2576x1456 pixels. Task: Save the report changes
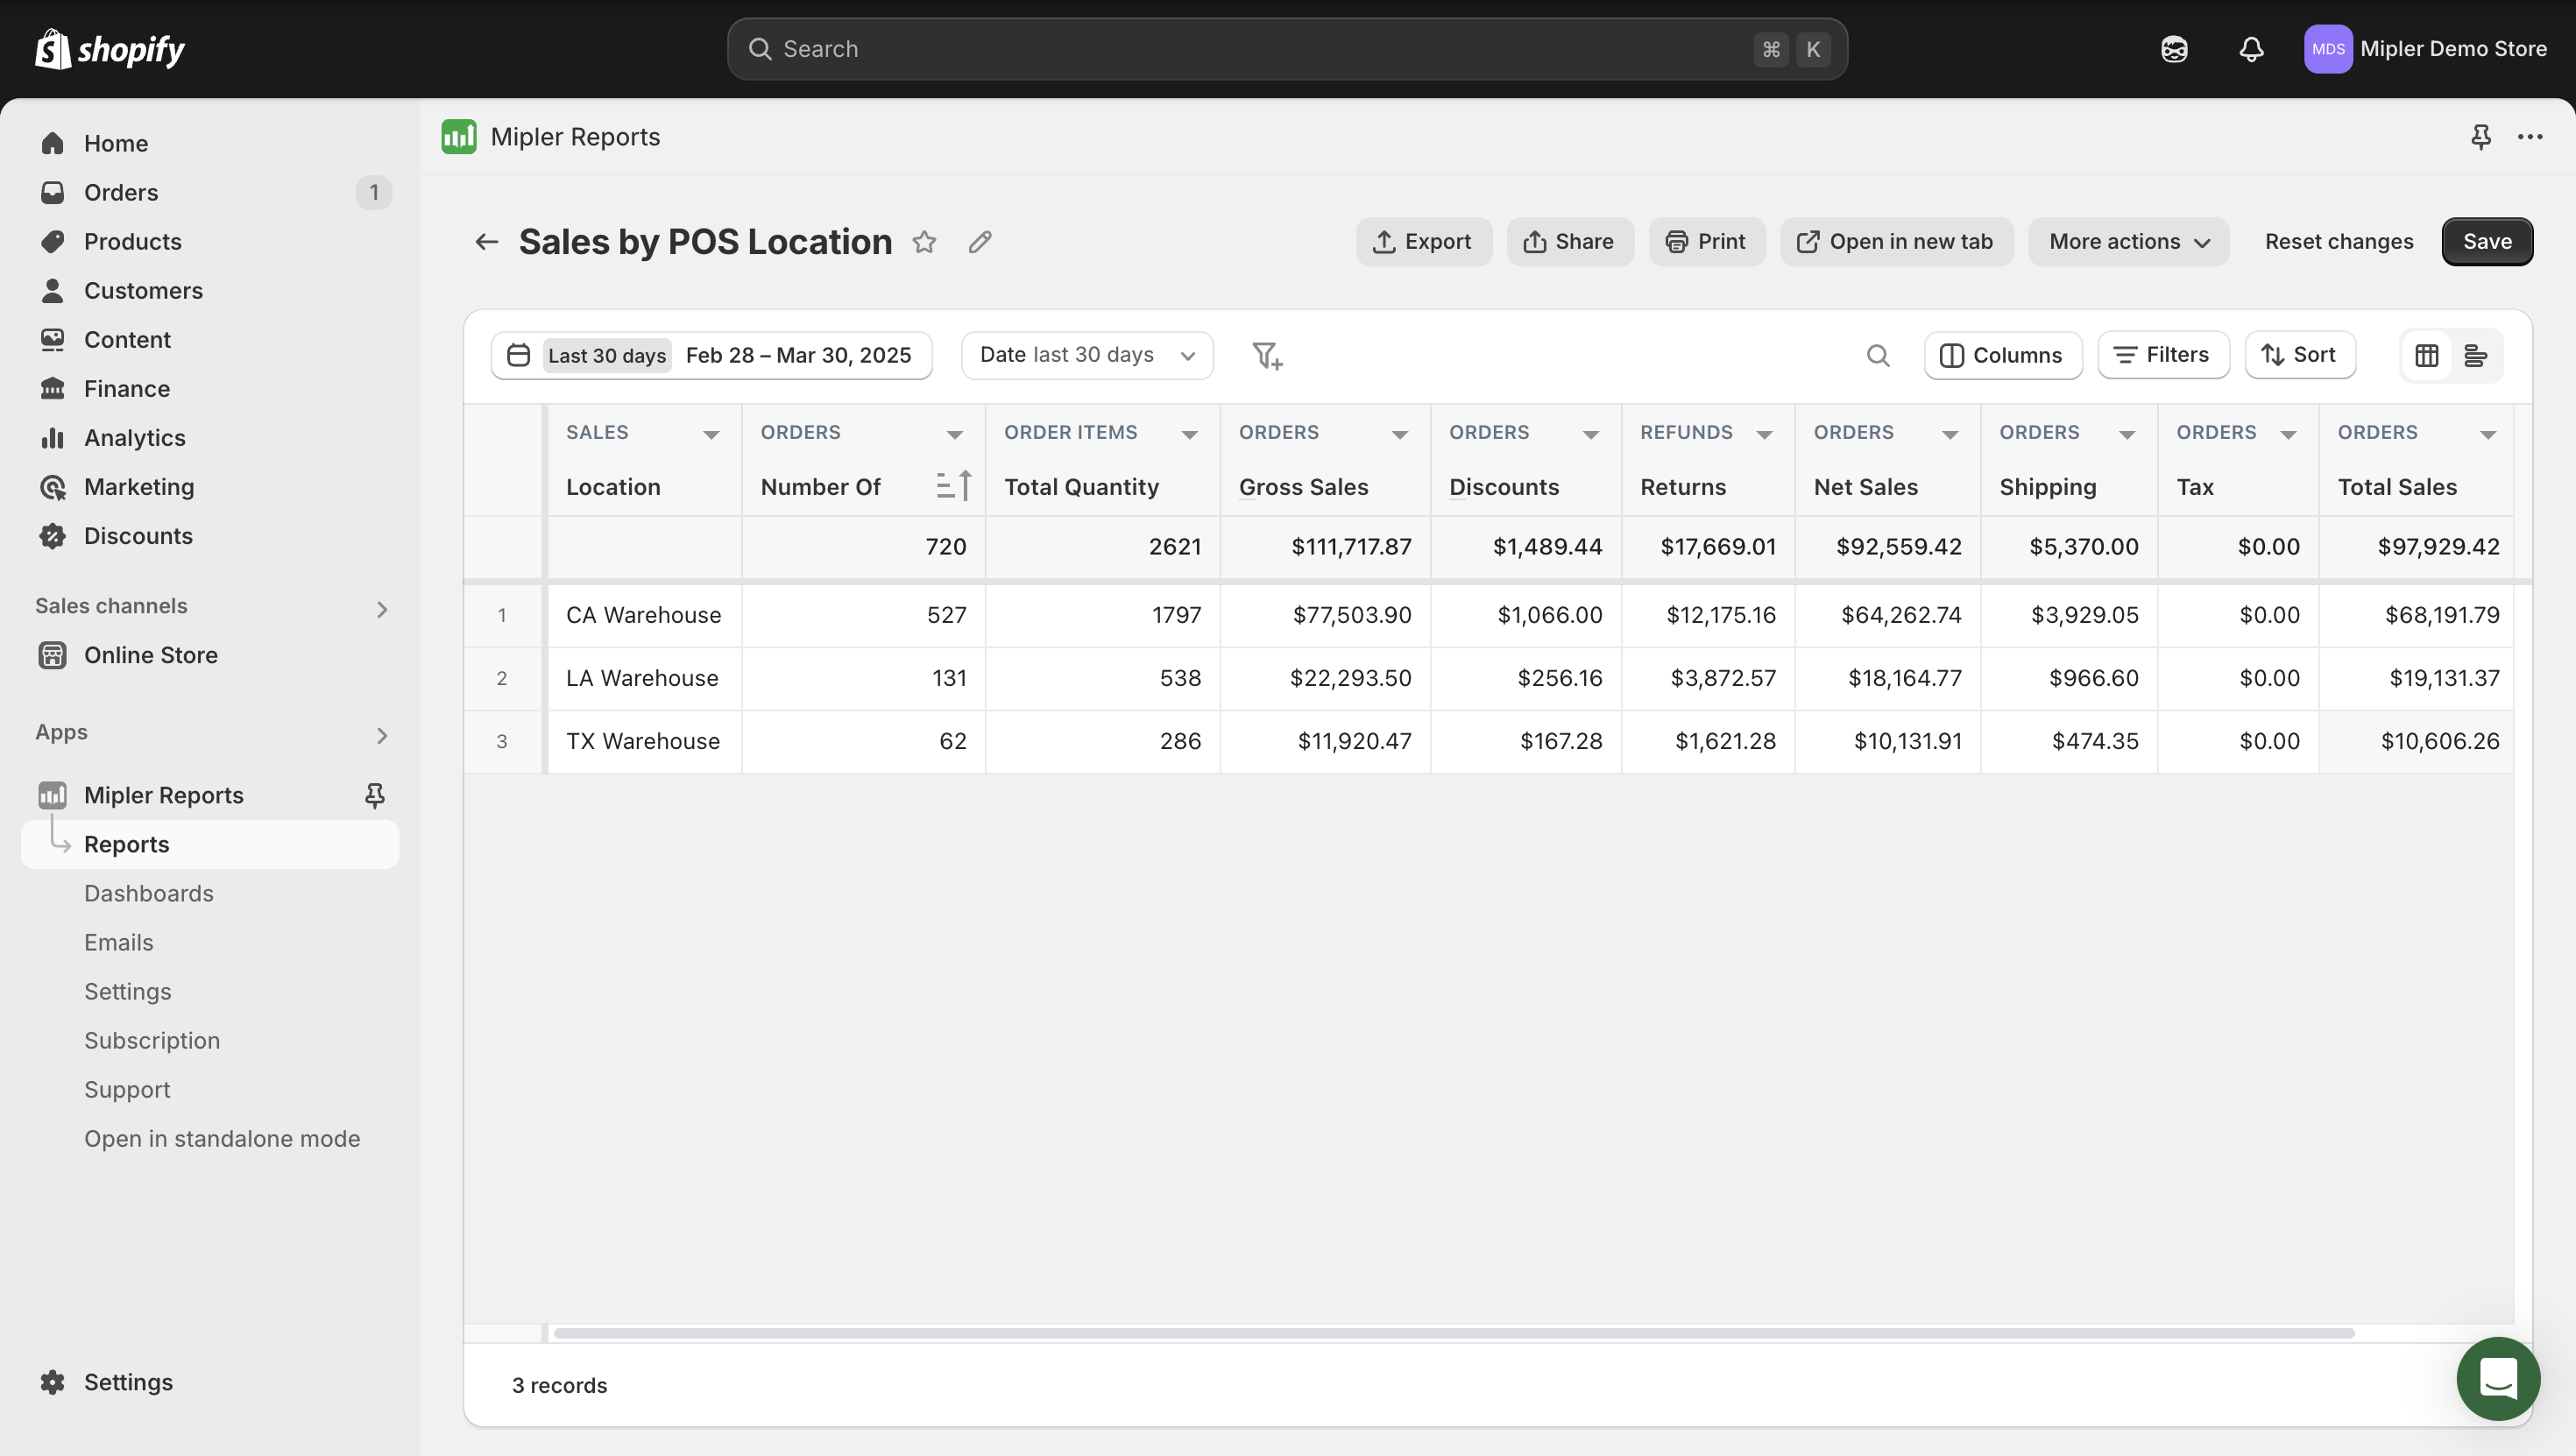point(2487,242)
